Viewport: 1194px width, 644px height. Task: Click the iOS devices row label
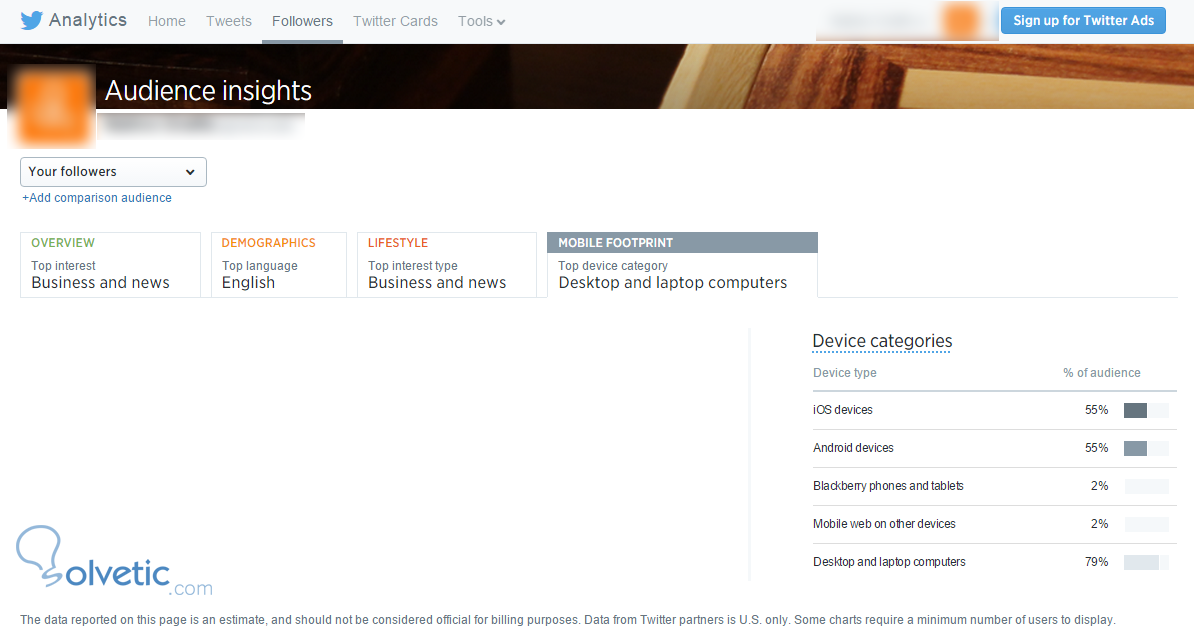point(843,410)
